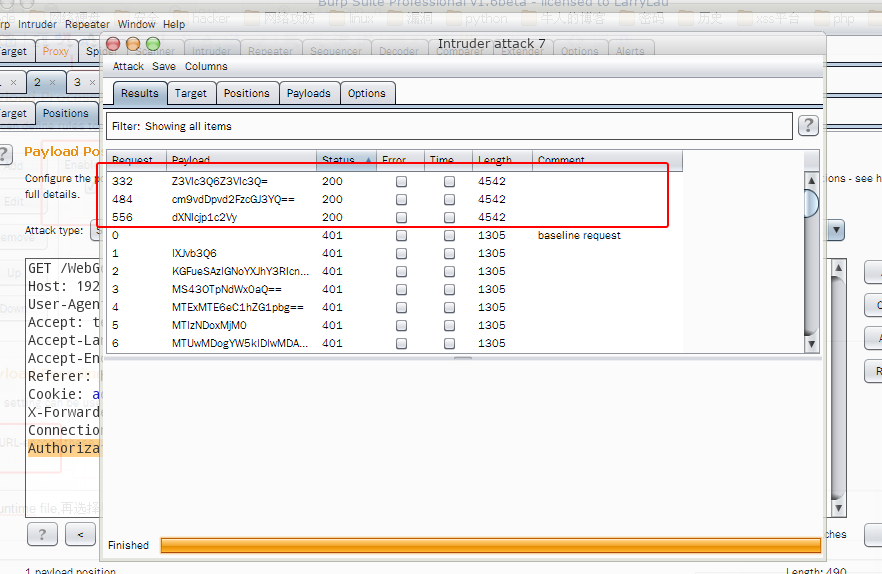Open Help menu in Burp menu bar
The height and width of the screenshot is (574, 882).
click(x=174, y=24)
